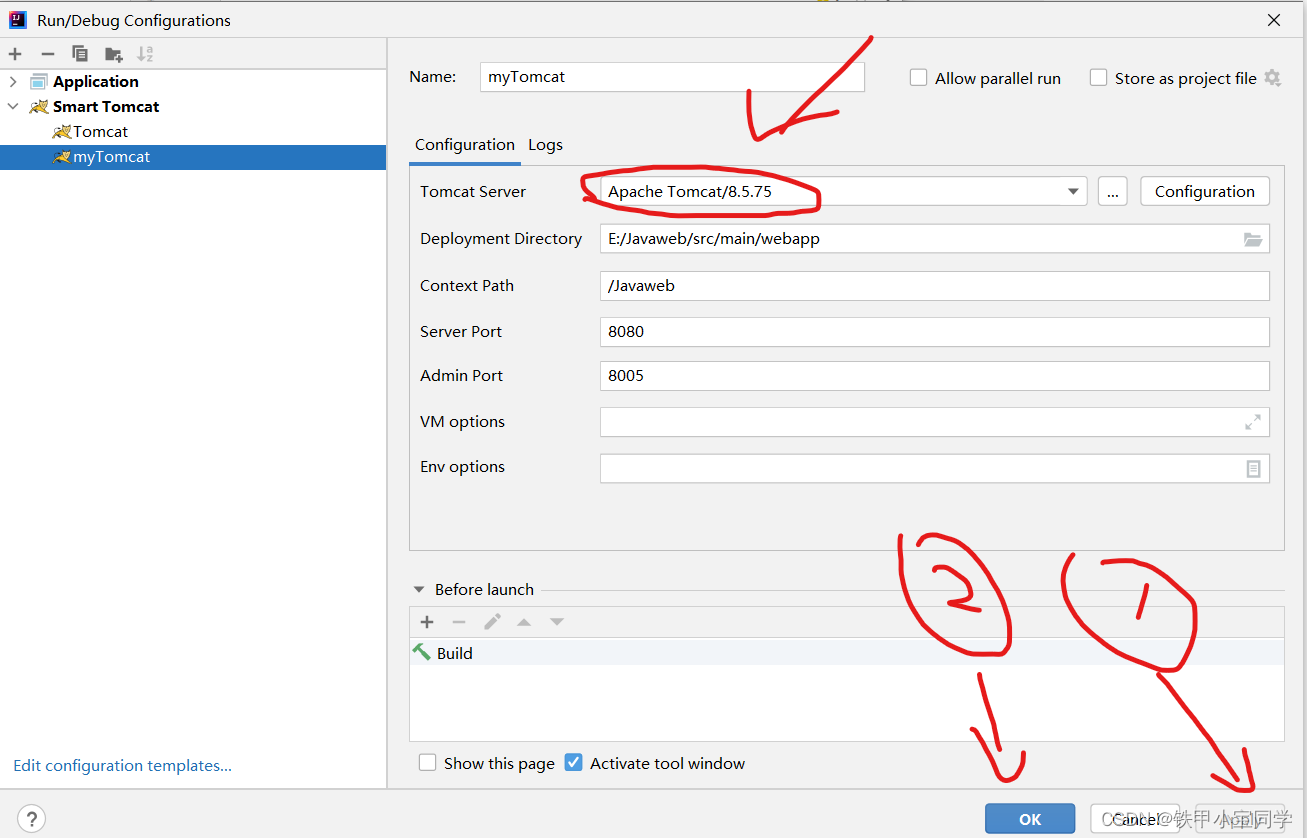1307x838 pixels.
Task: Enable Show this page
Action: (427, 763)
